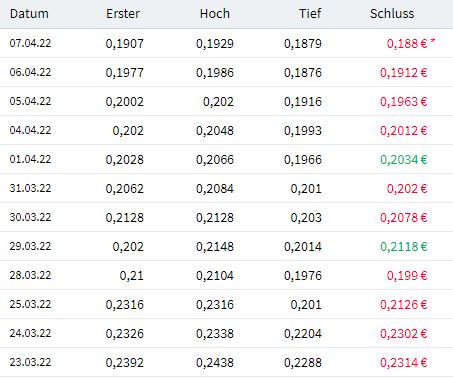Click the Hoch column header

(x=215, y=14)
